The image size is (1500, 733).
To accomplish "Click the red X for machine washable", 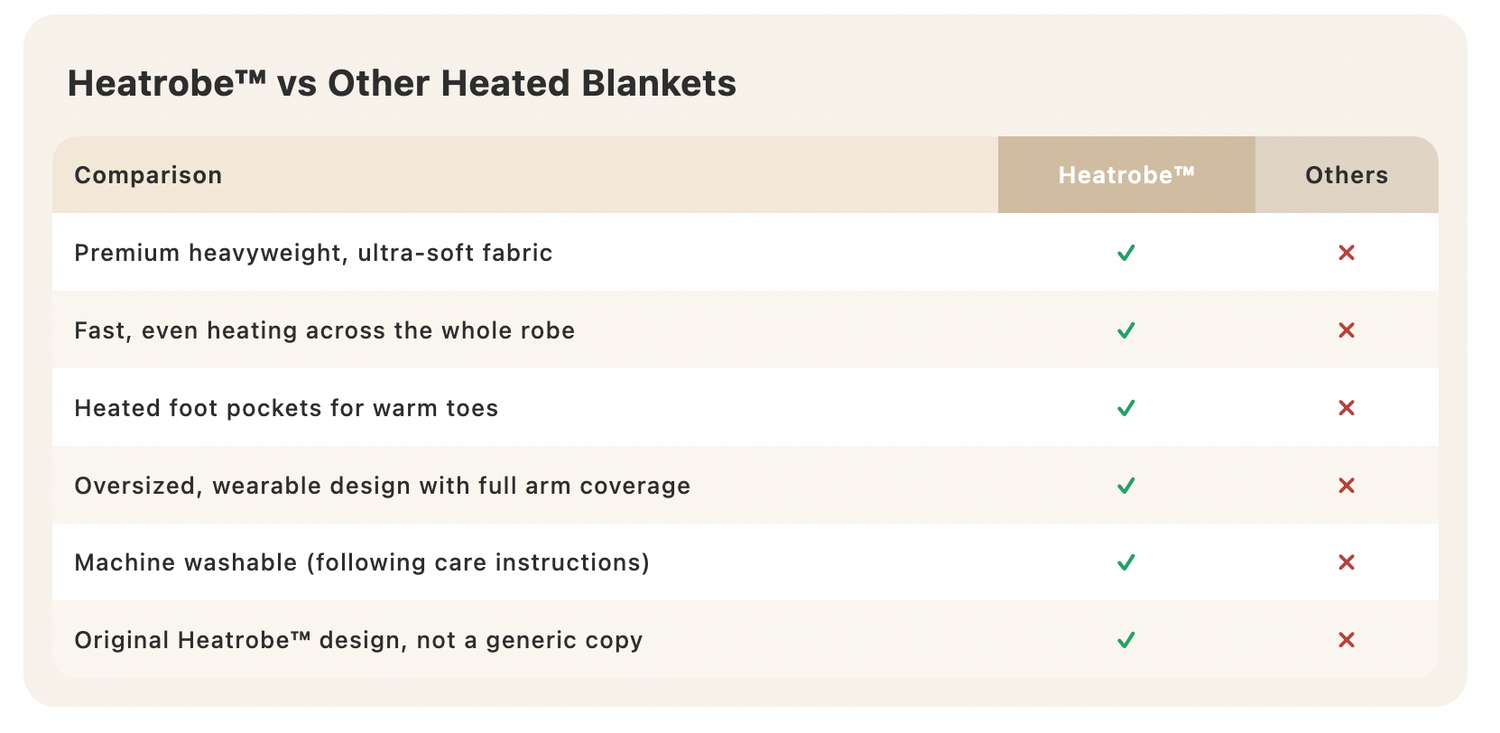I will tap(1346, 563).
